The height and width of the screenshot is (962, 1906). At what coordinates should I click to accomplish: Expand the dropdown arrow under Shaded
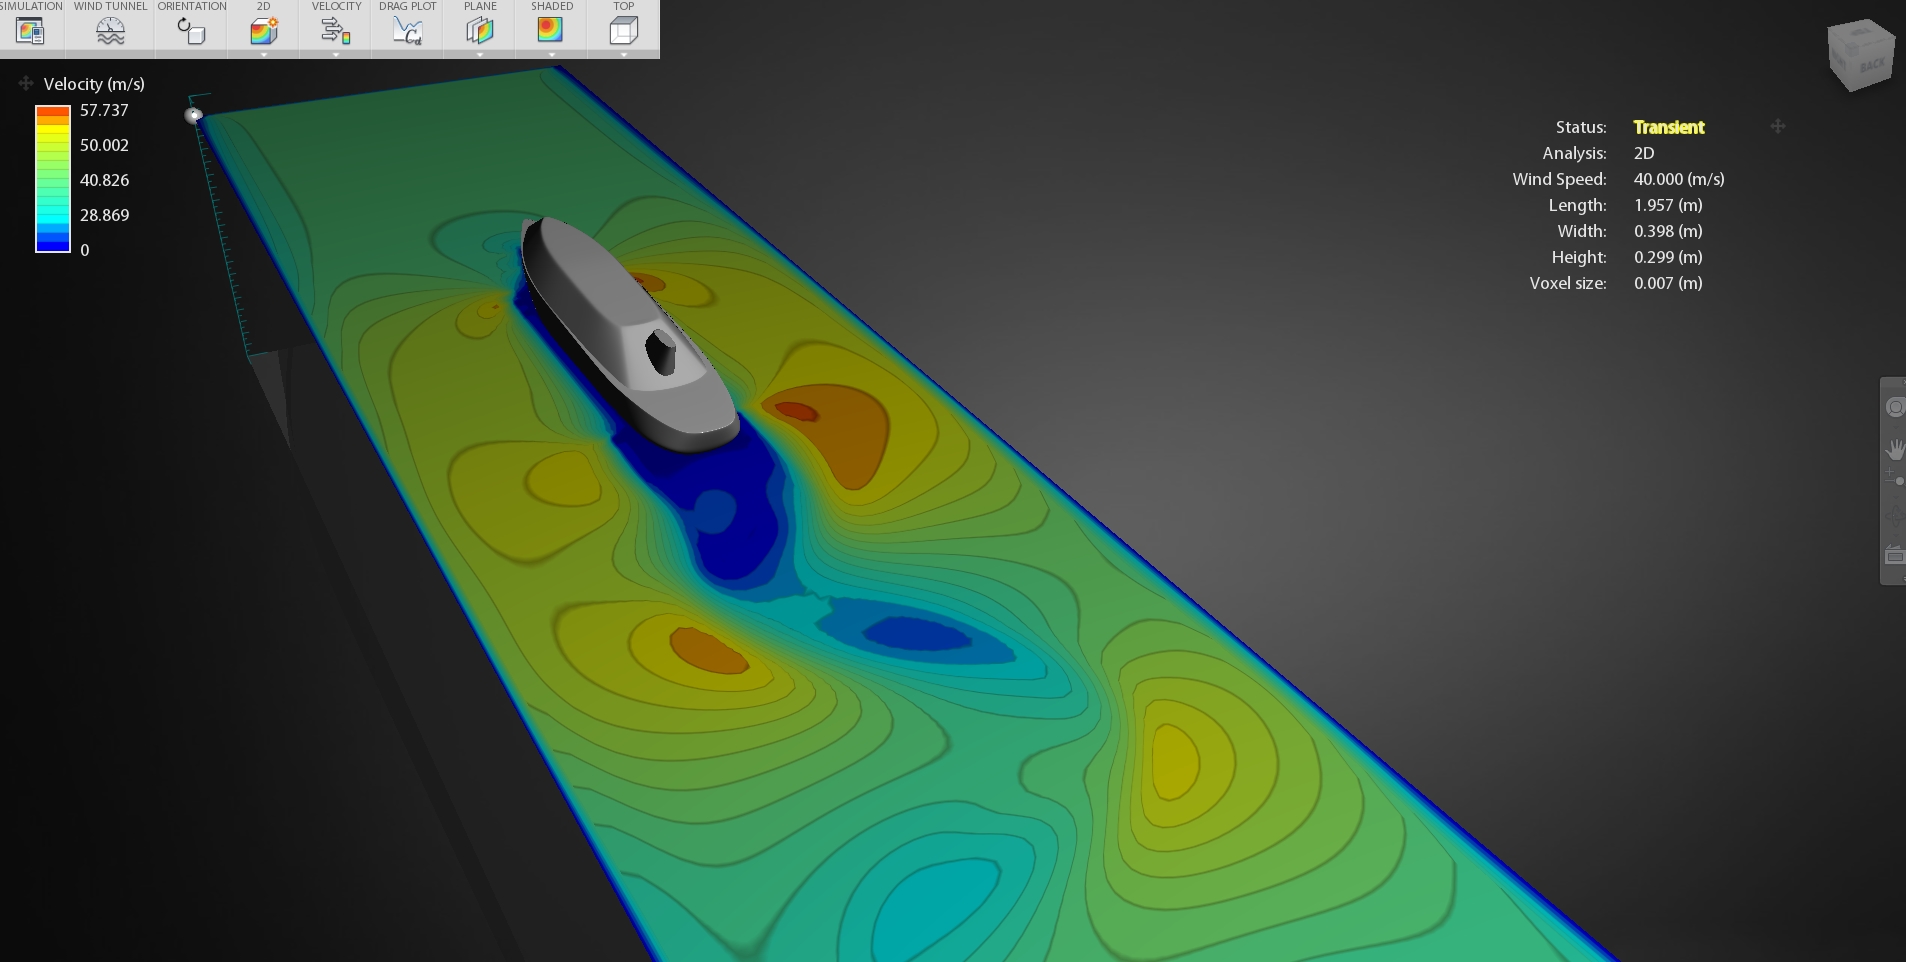tap(552, 54)
